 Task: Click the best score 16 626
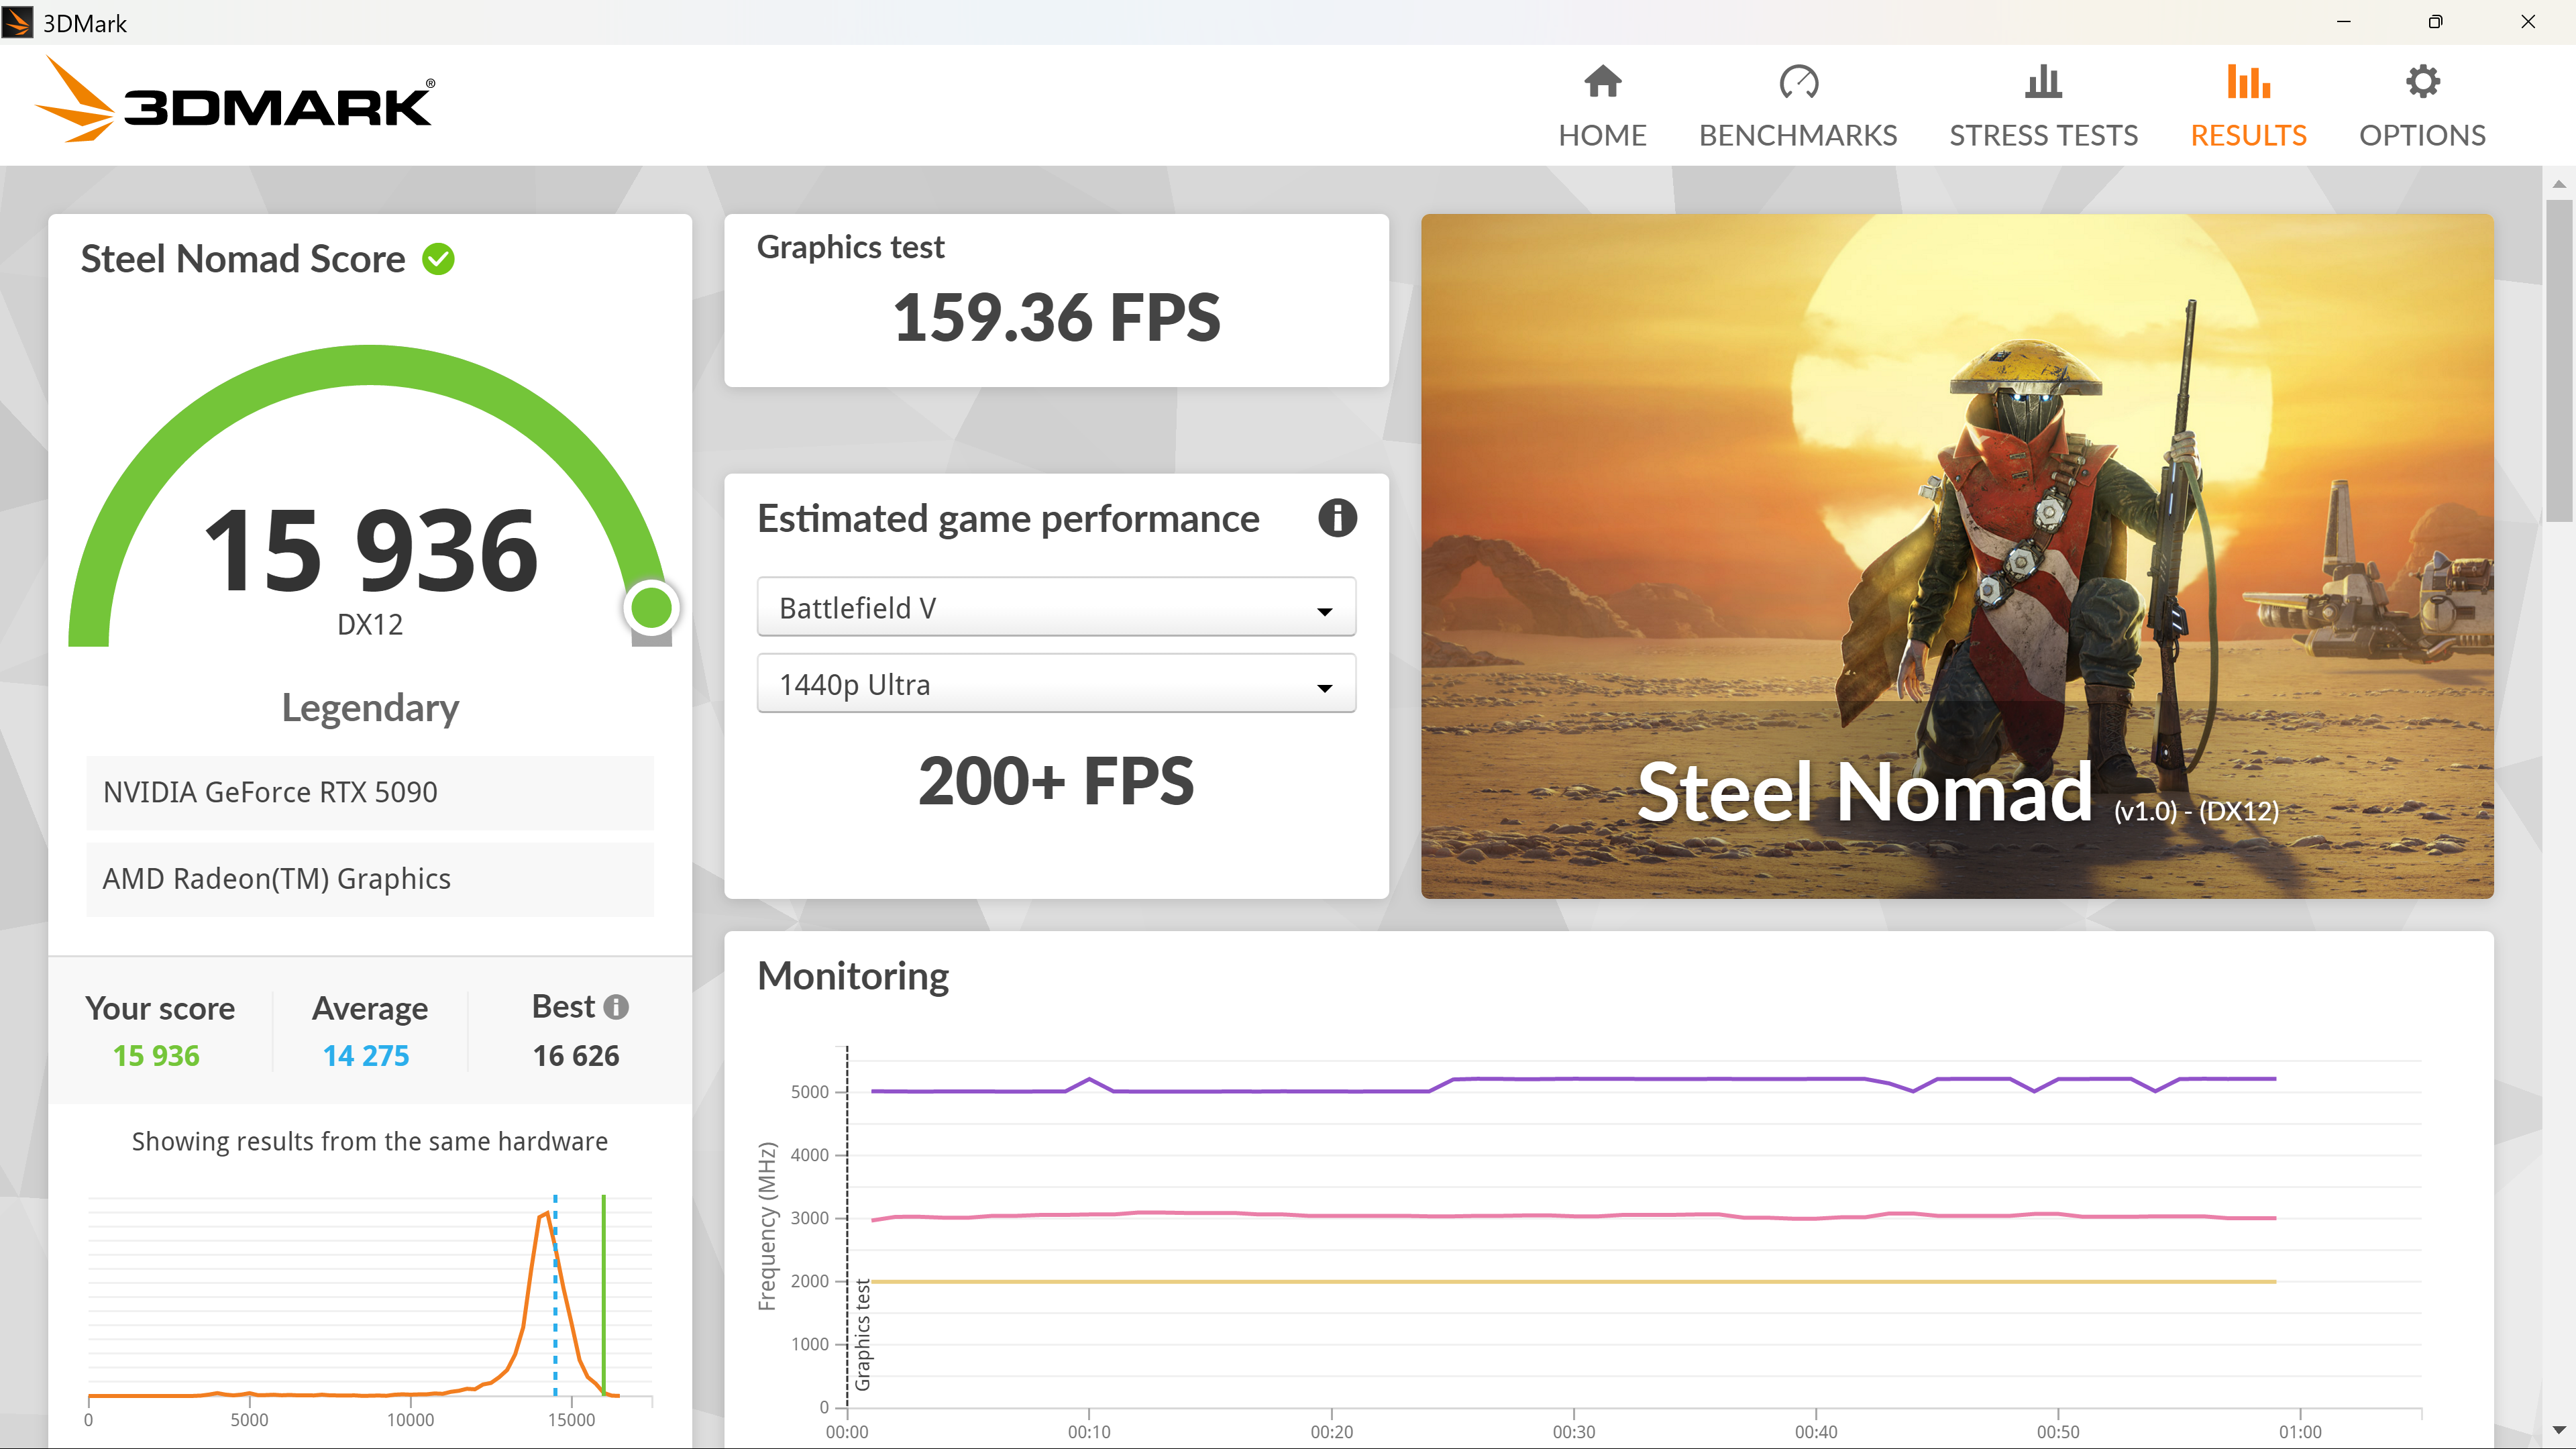(576, 1056)
